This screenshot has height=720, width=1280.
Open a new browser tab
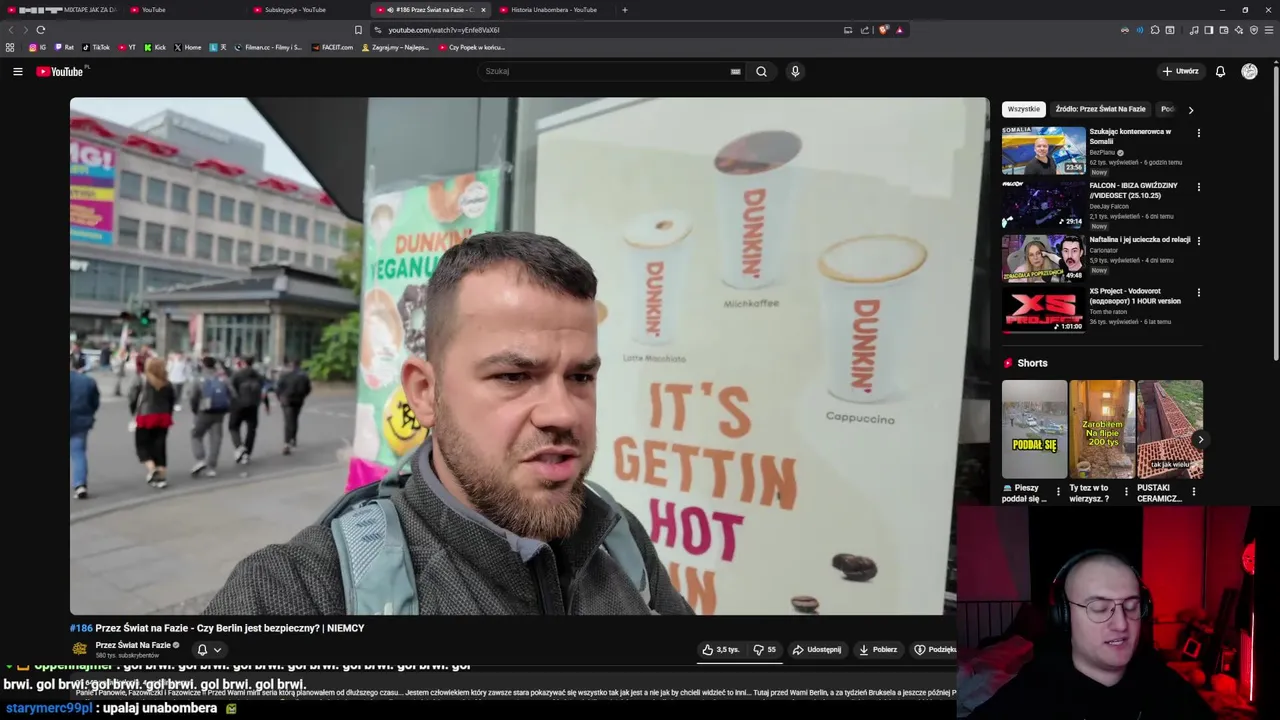625,10
